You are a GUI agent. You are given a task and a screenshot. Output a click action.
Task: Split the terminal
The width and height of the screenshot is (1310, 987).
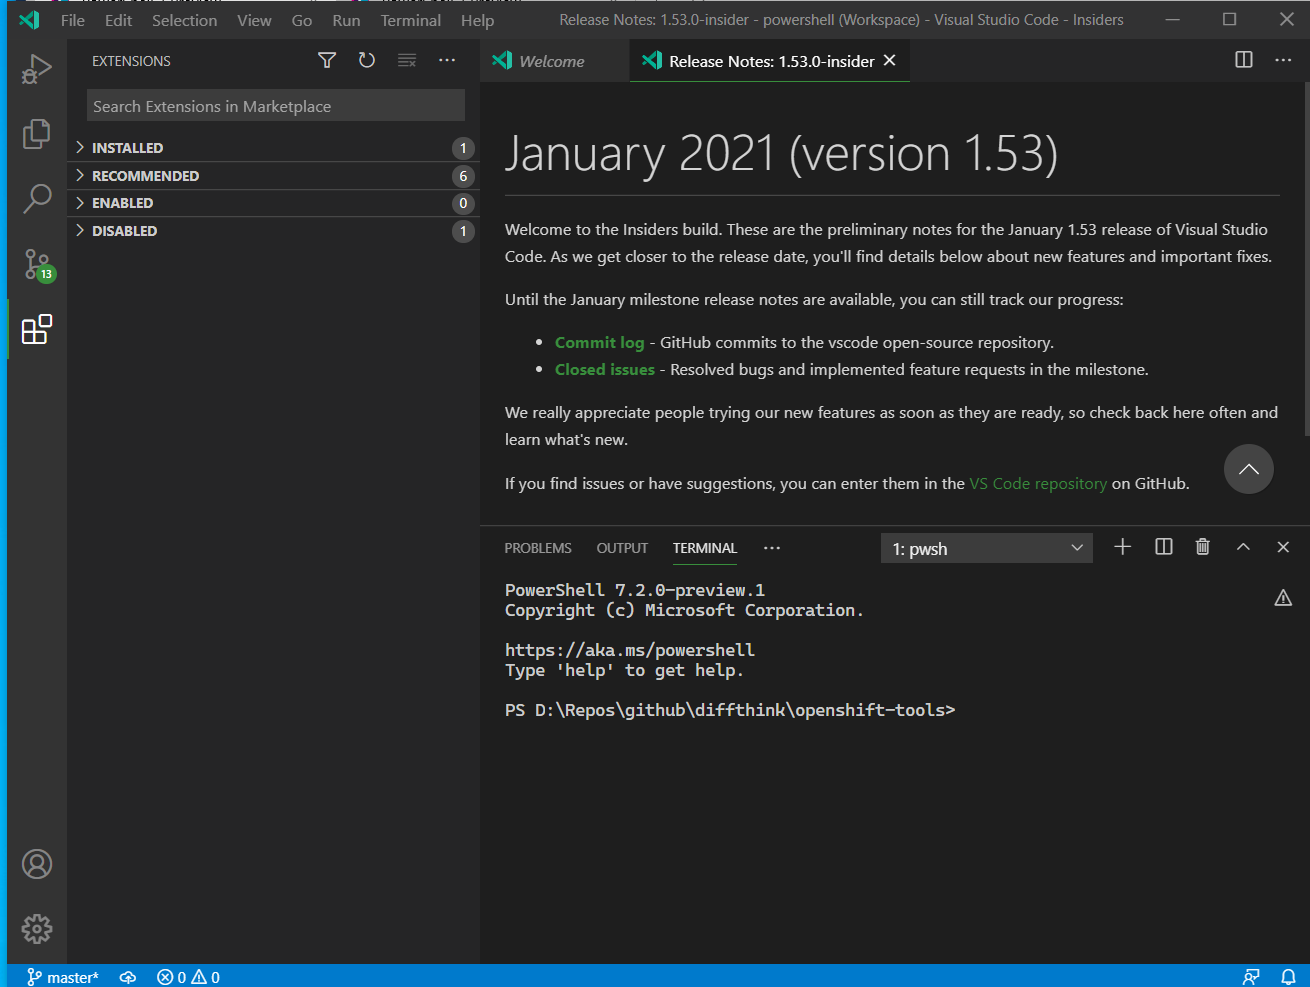tap(1162, 547)
